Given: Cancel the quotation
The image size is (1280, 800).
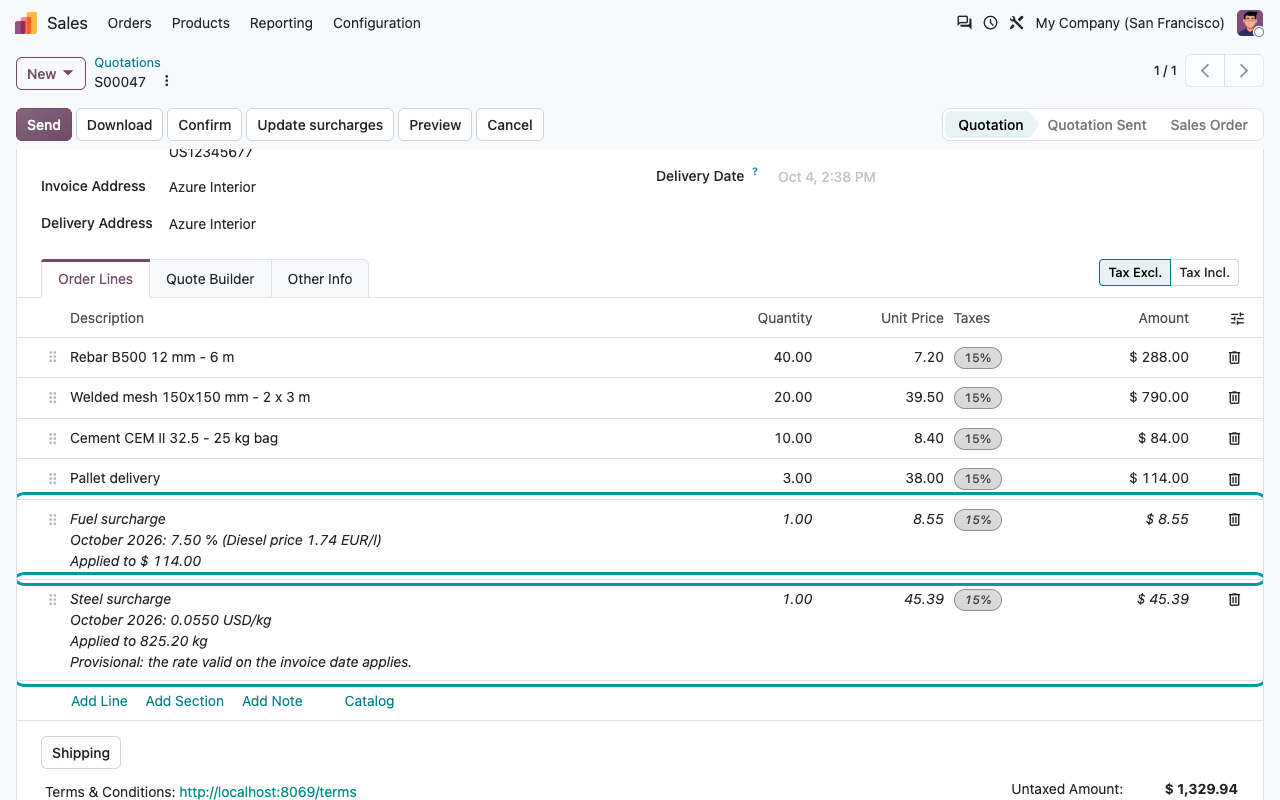Looking at the screenshot, I should 510,125.
